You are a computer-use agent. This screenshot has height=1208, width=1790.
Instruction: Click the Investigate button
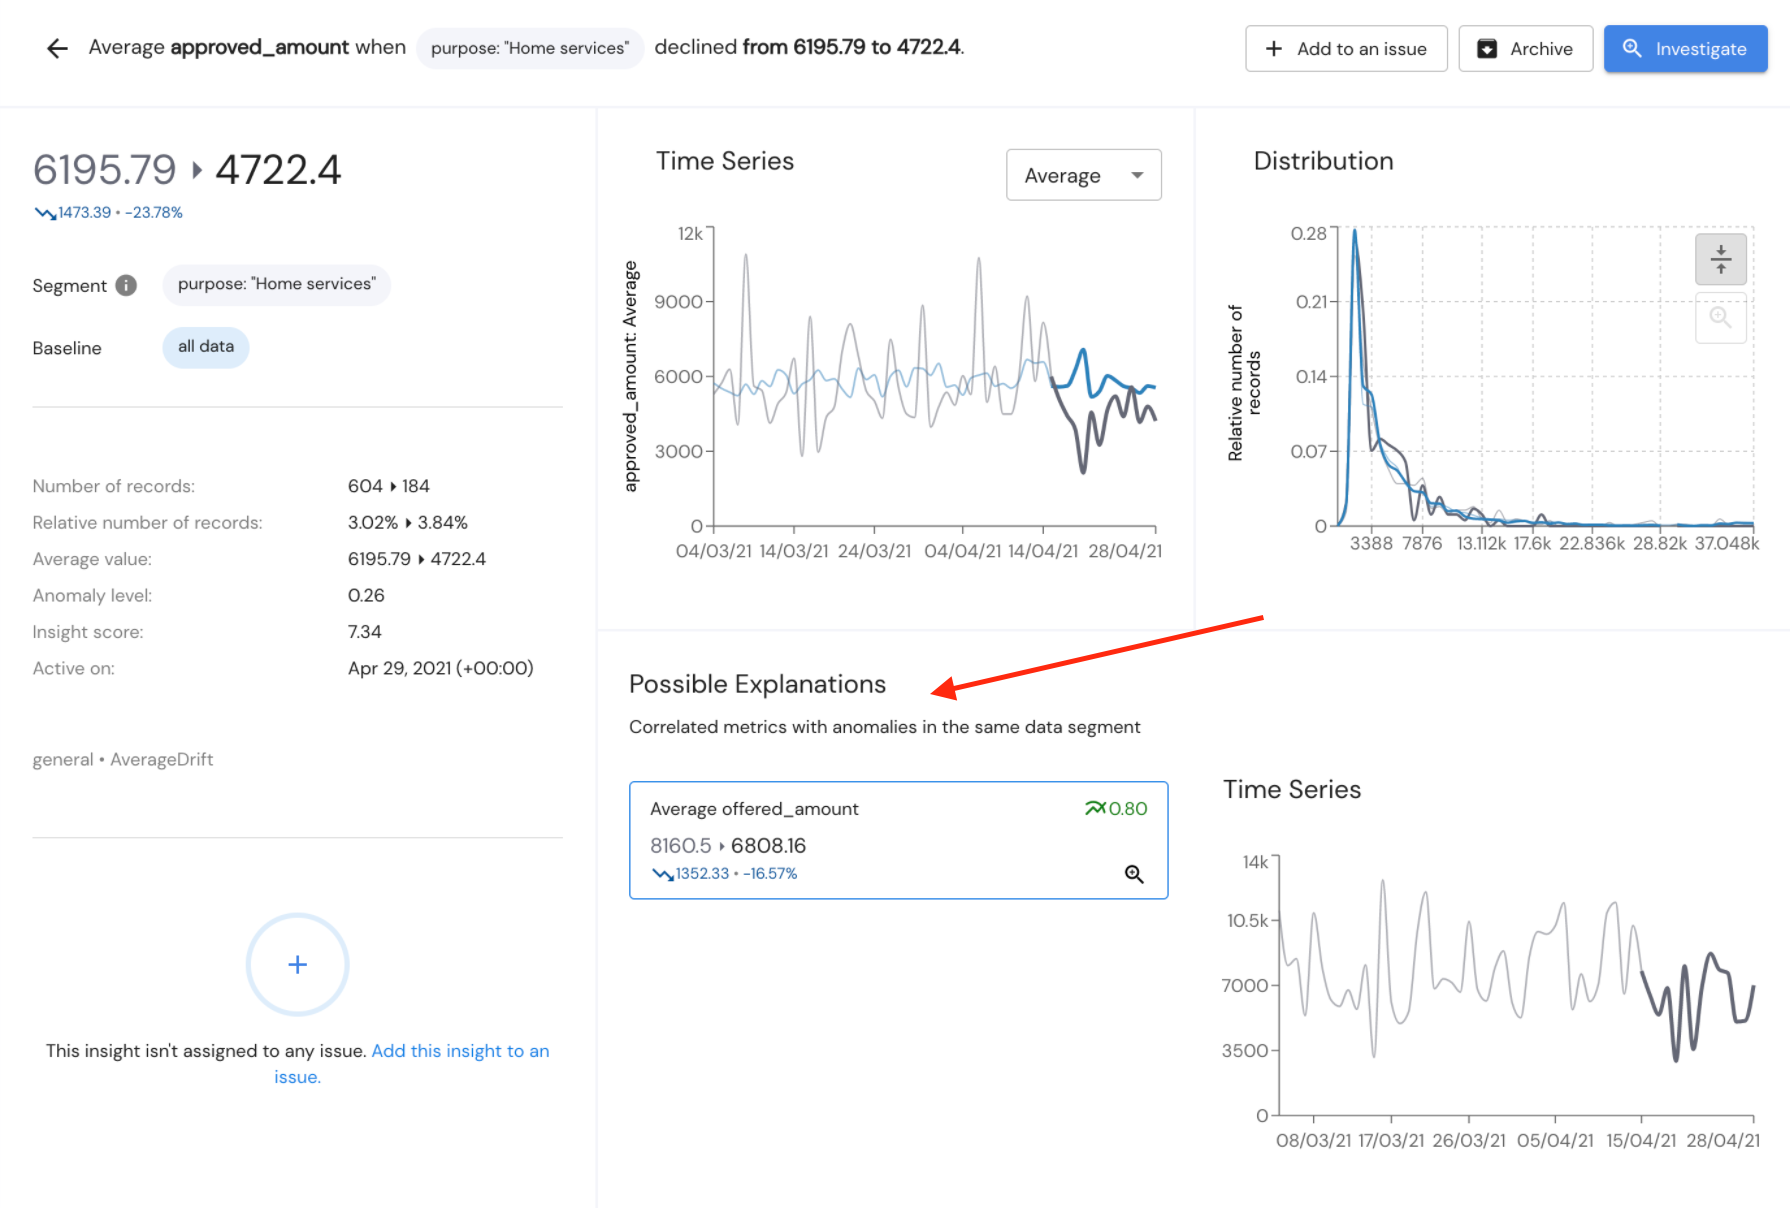1685,49
